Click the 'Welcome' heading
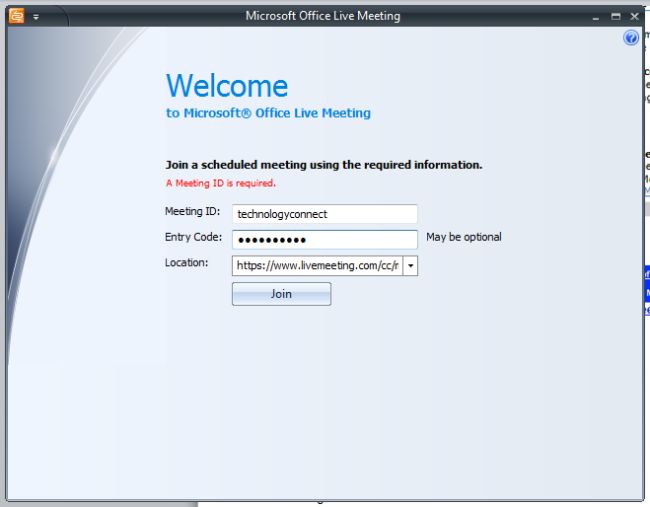The height and width of the screenshot is (507, 650). pyautogui.click(x=227, y=86)
